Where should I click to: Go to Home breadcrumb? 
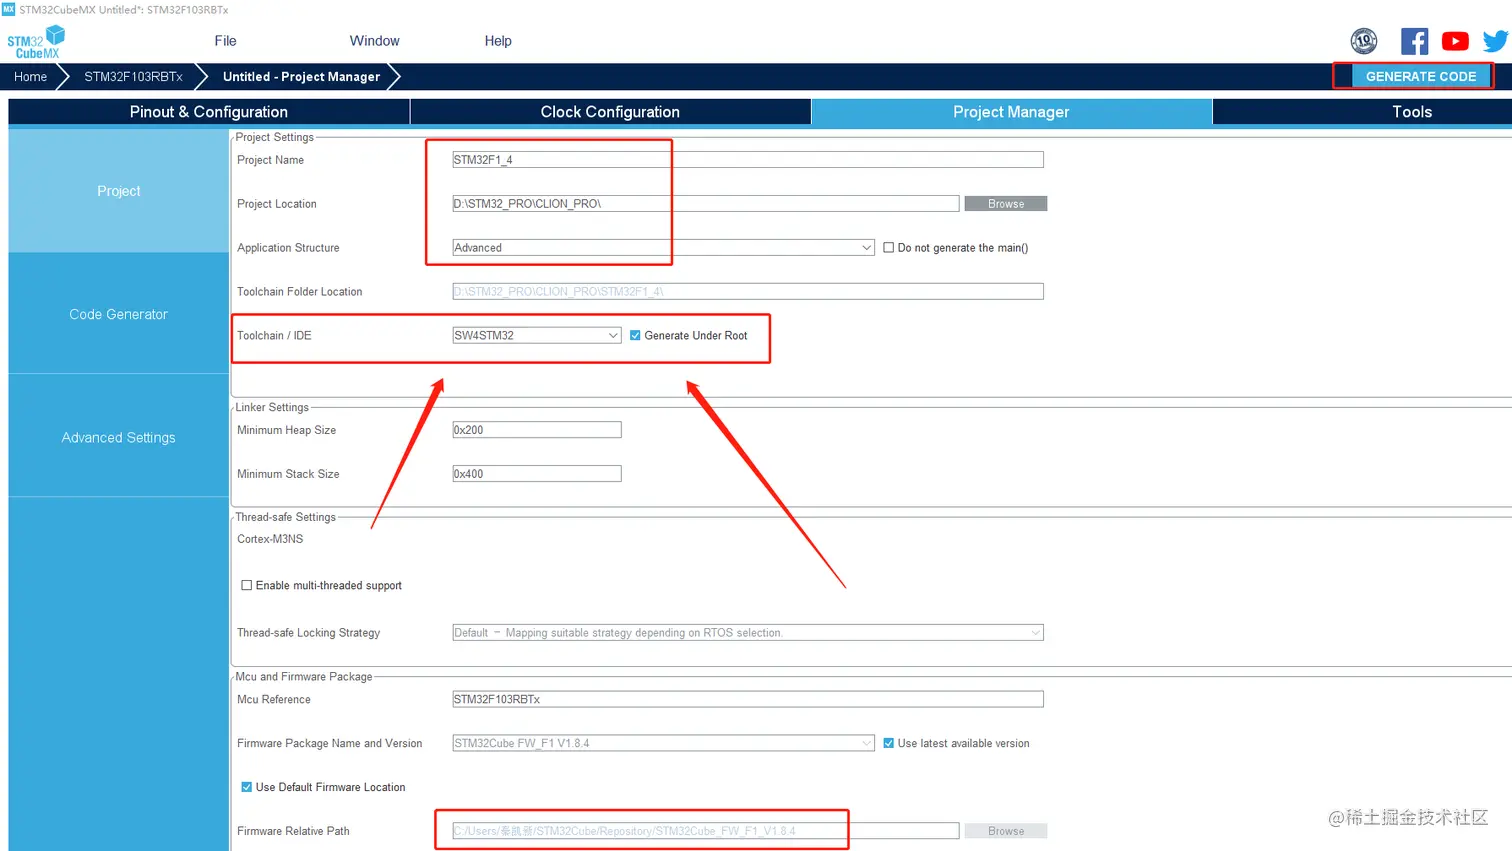coord(31,77)
